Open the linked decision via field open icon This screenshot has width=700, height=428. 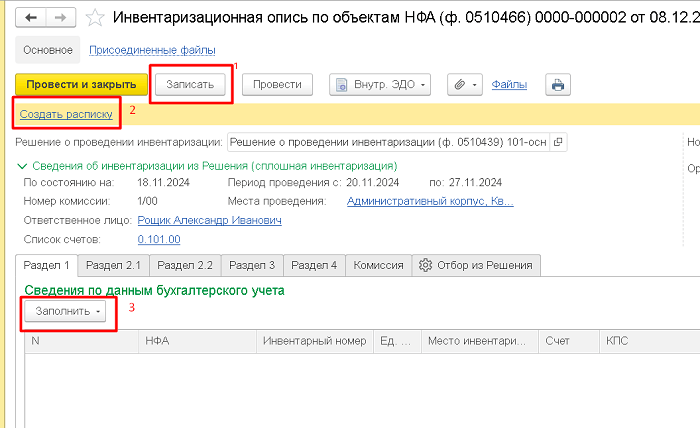(558, 141)
